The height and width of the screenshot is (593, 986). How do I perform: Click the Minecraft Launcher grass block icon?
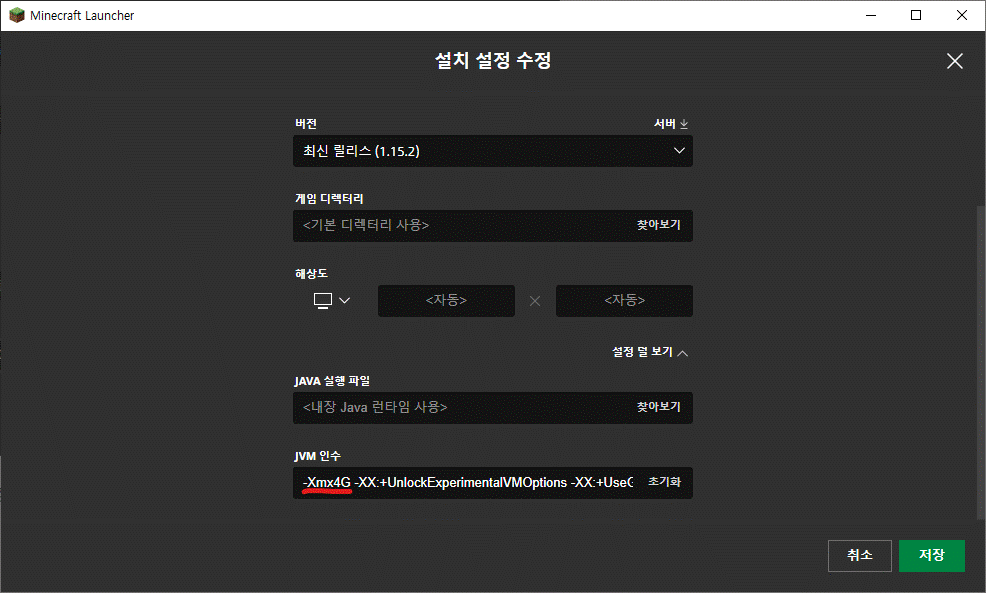click(16, 15)
